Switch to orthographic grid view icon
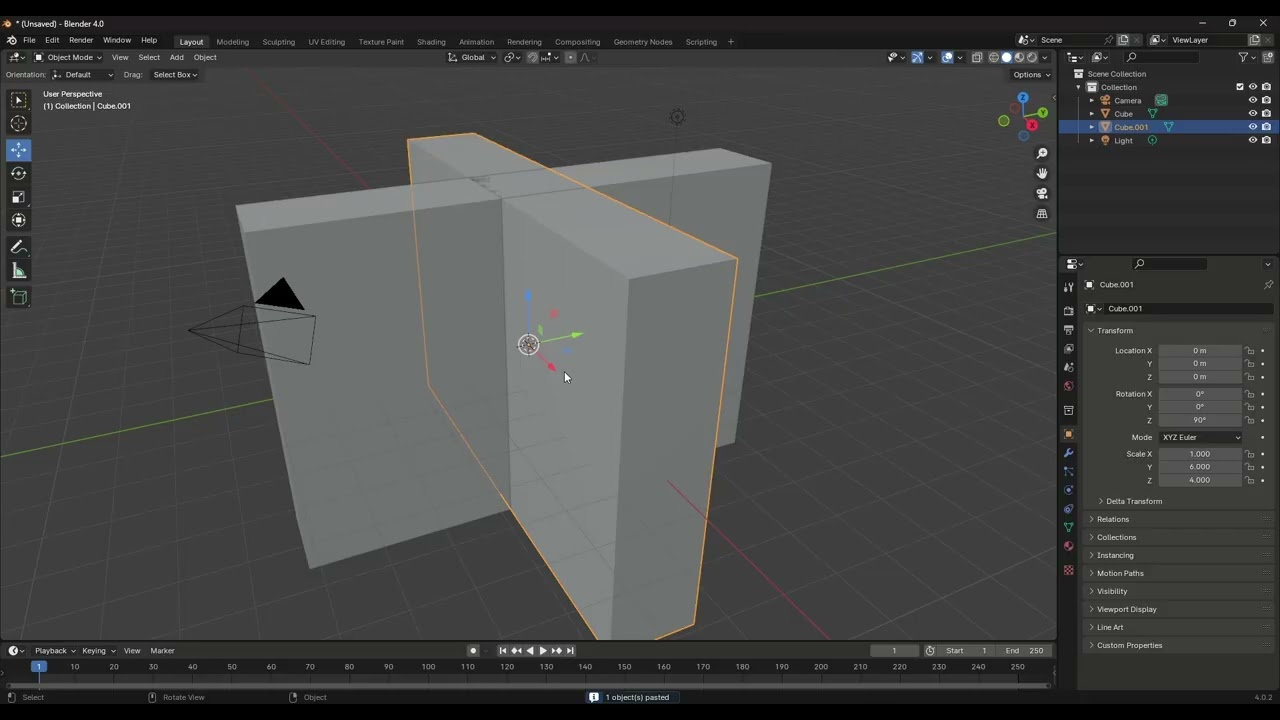1280x720 pixels. point(1042,214)
